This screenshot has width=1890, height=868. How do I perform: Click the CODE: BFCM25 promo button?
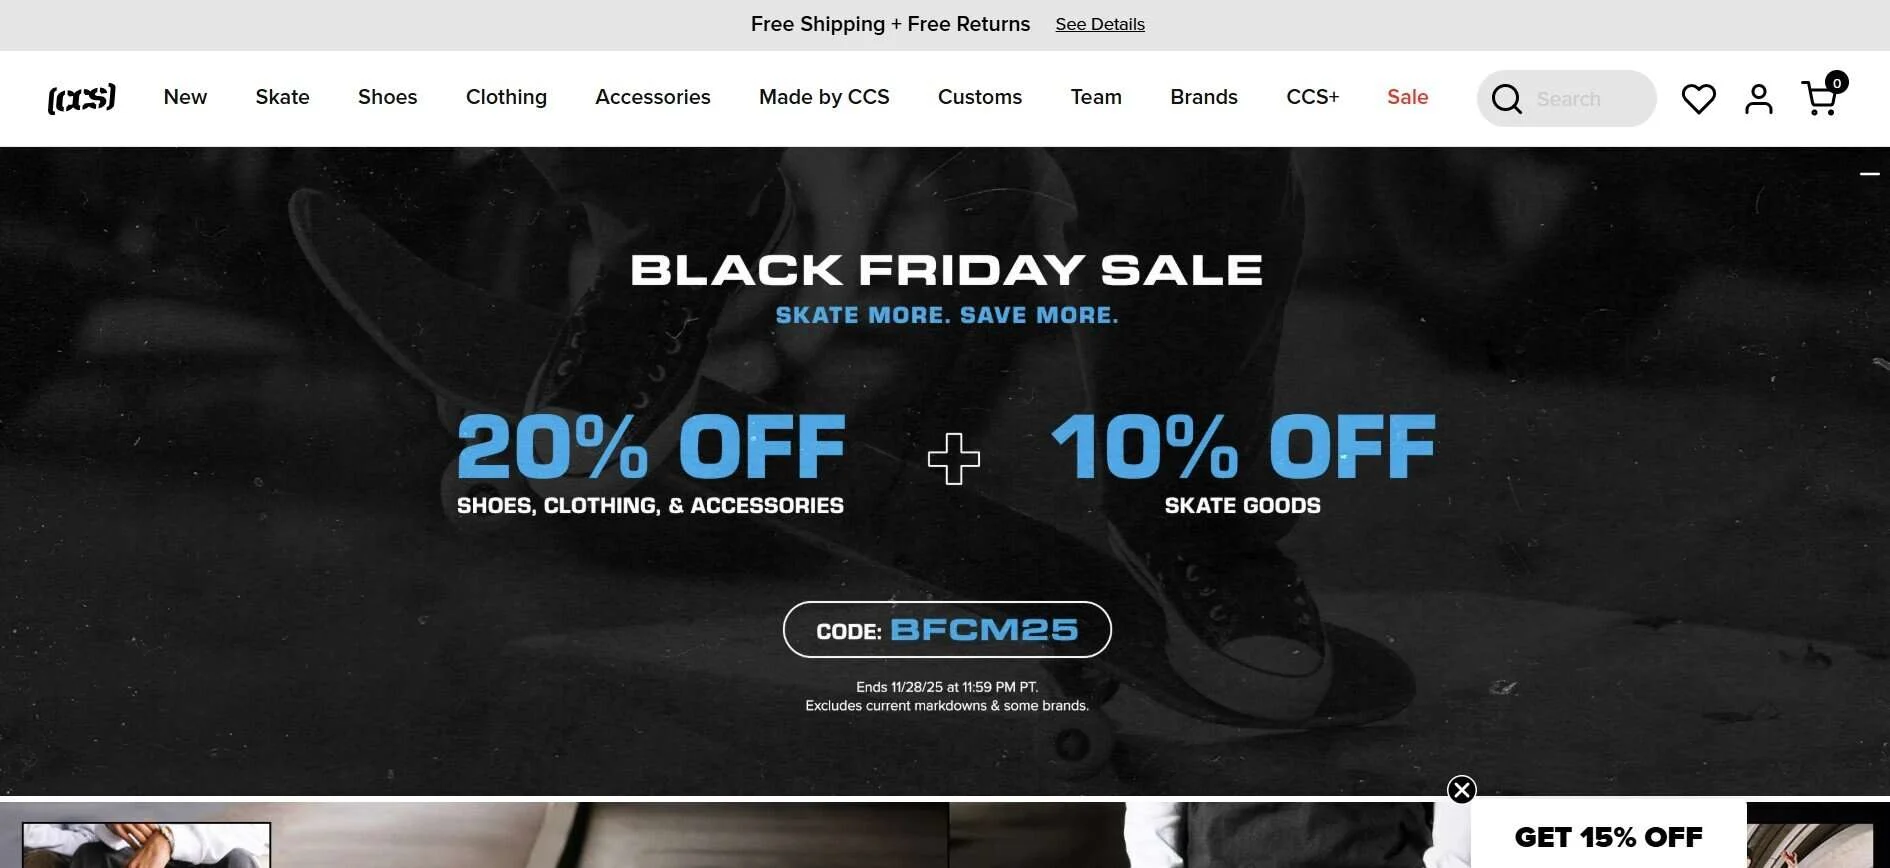coord(947,629)
